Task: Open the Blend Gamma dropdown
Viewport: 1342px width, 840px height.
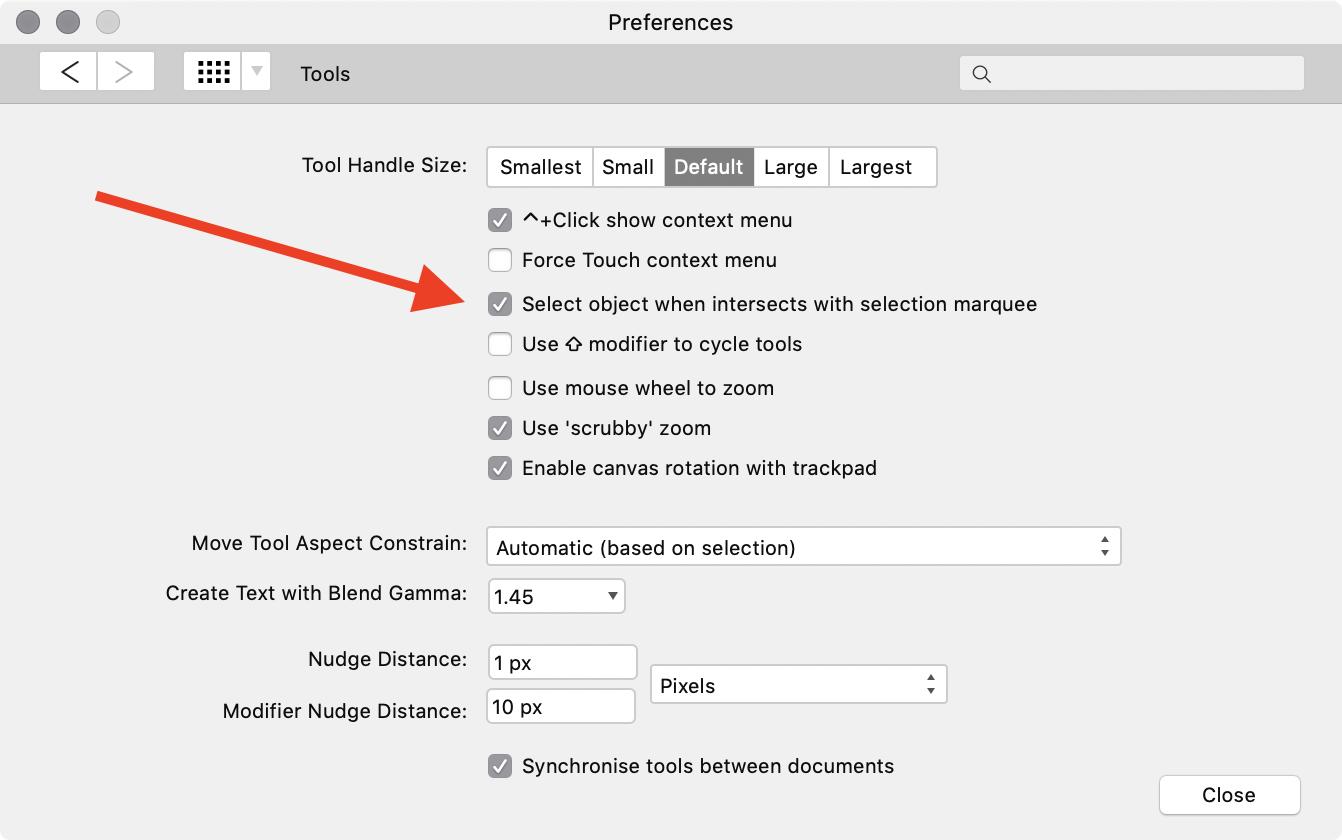Action: 556,596
